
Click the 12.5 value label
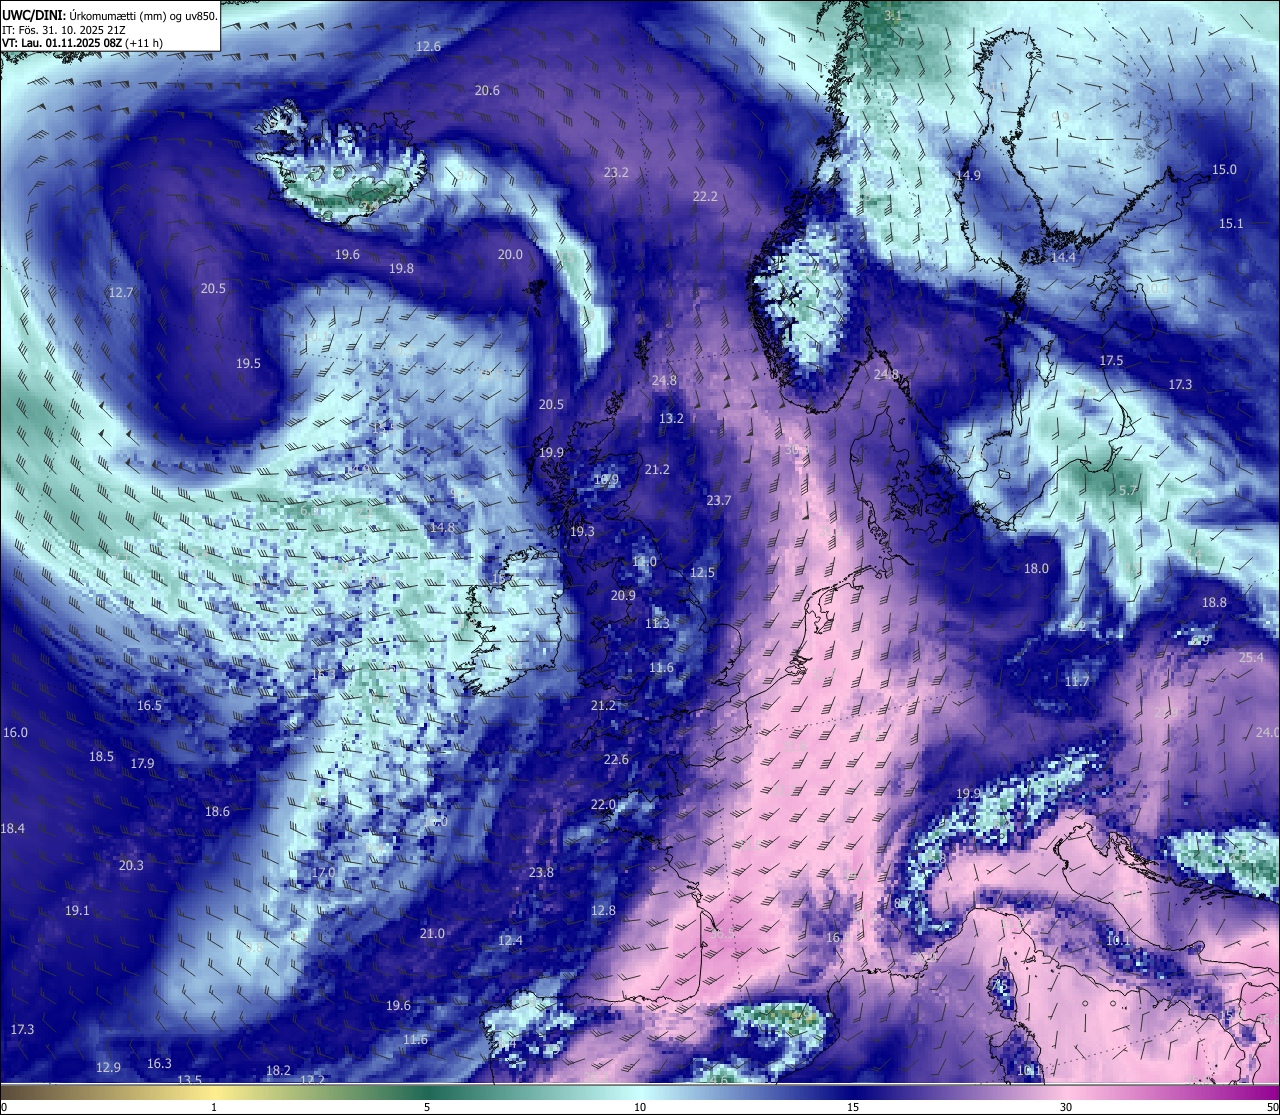(x=702, y=573)
